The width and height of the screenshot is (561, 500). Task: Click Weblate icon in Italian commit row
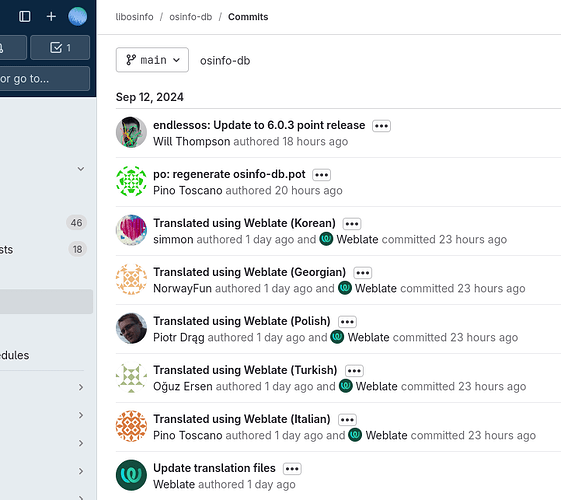point(355,435)
